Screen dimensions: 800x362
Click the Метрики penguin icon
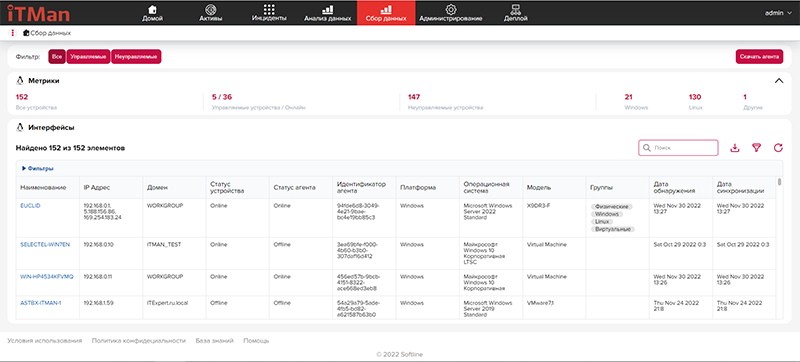[x=20, y=81]
